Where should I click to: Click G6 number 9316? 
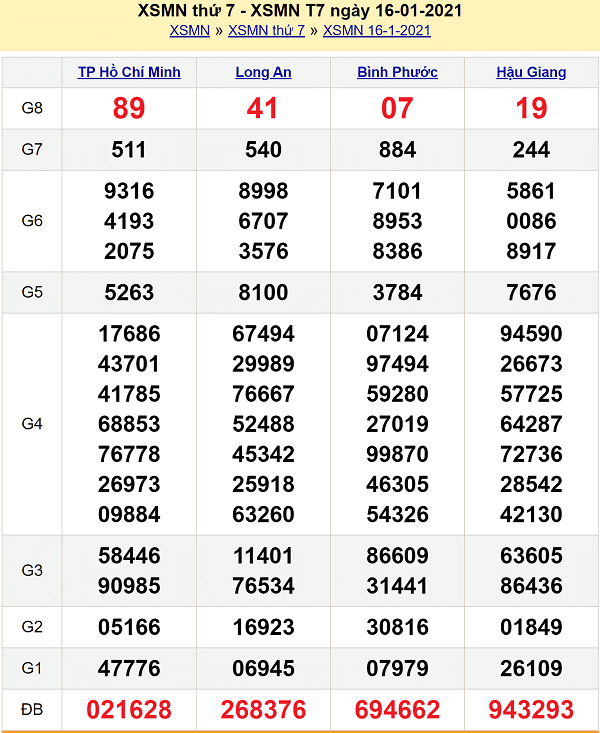point(129,191)
